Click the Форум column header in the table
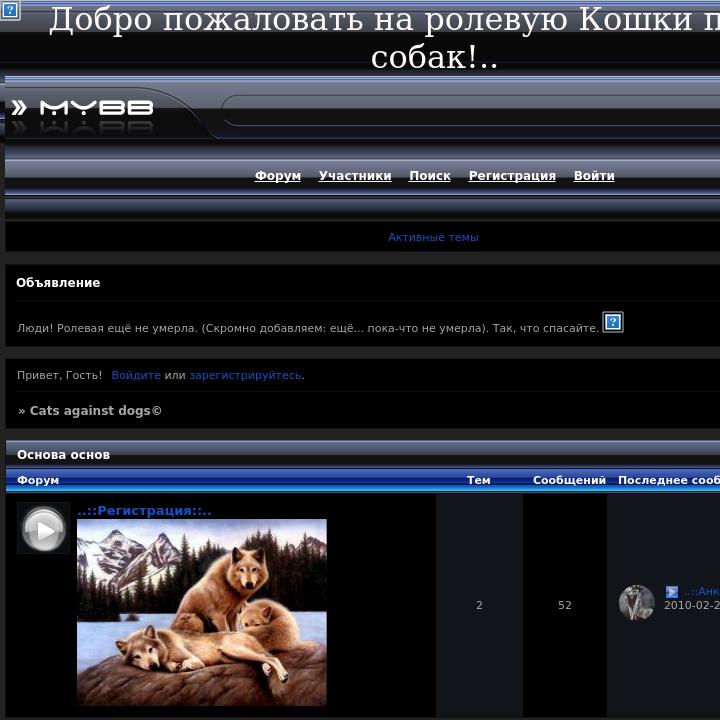 38,480
